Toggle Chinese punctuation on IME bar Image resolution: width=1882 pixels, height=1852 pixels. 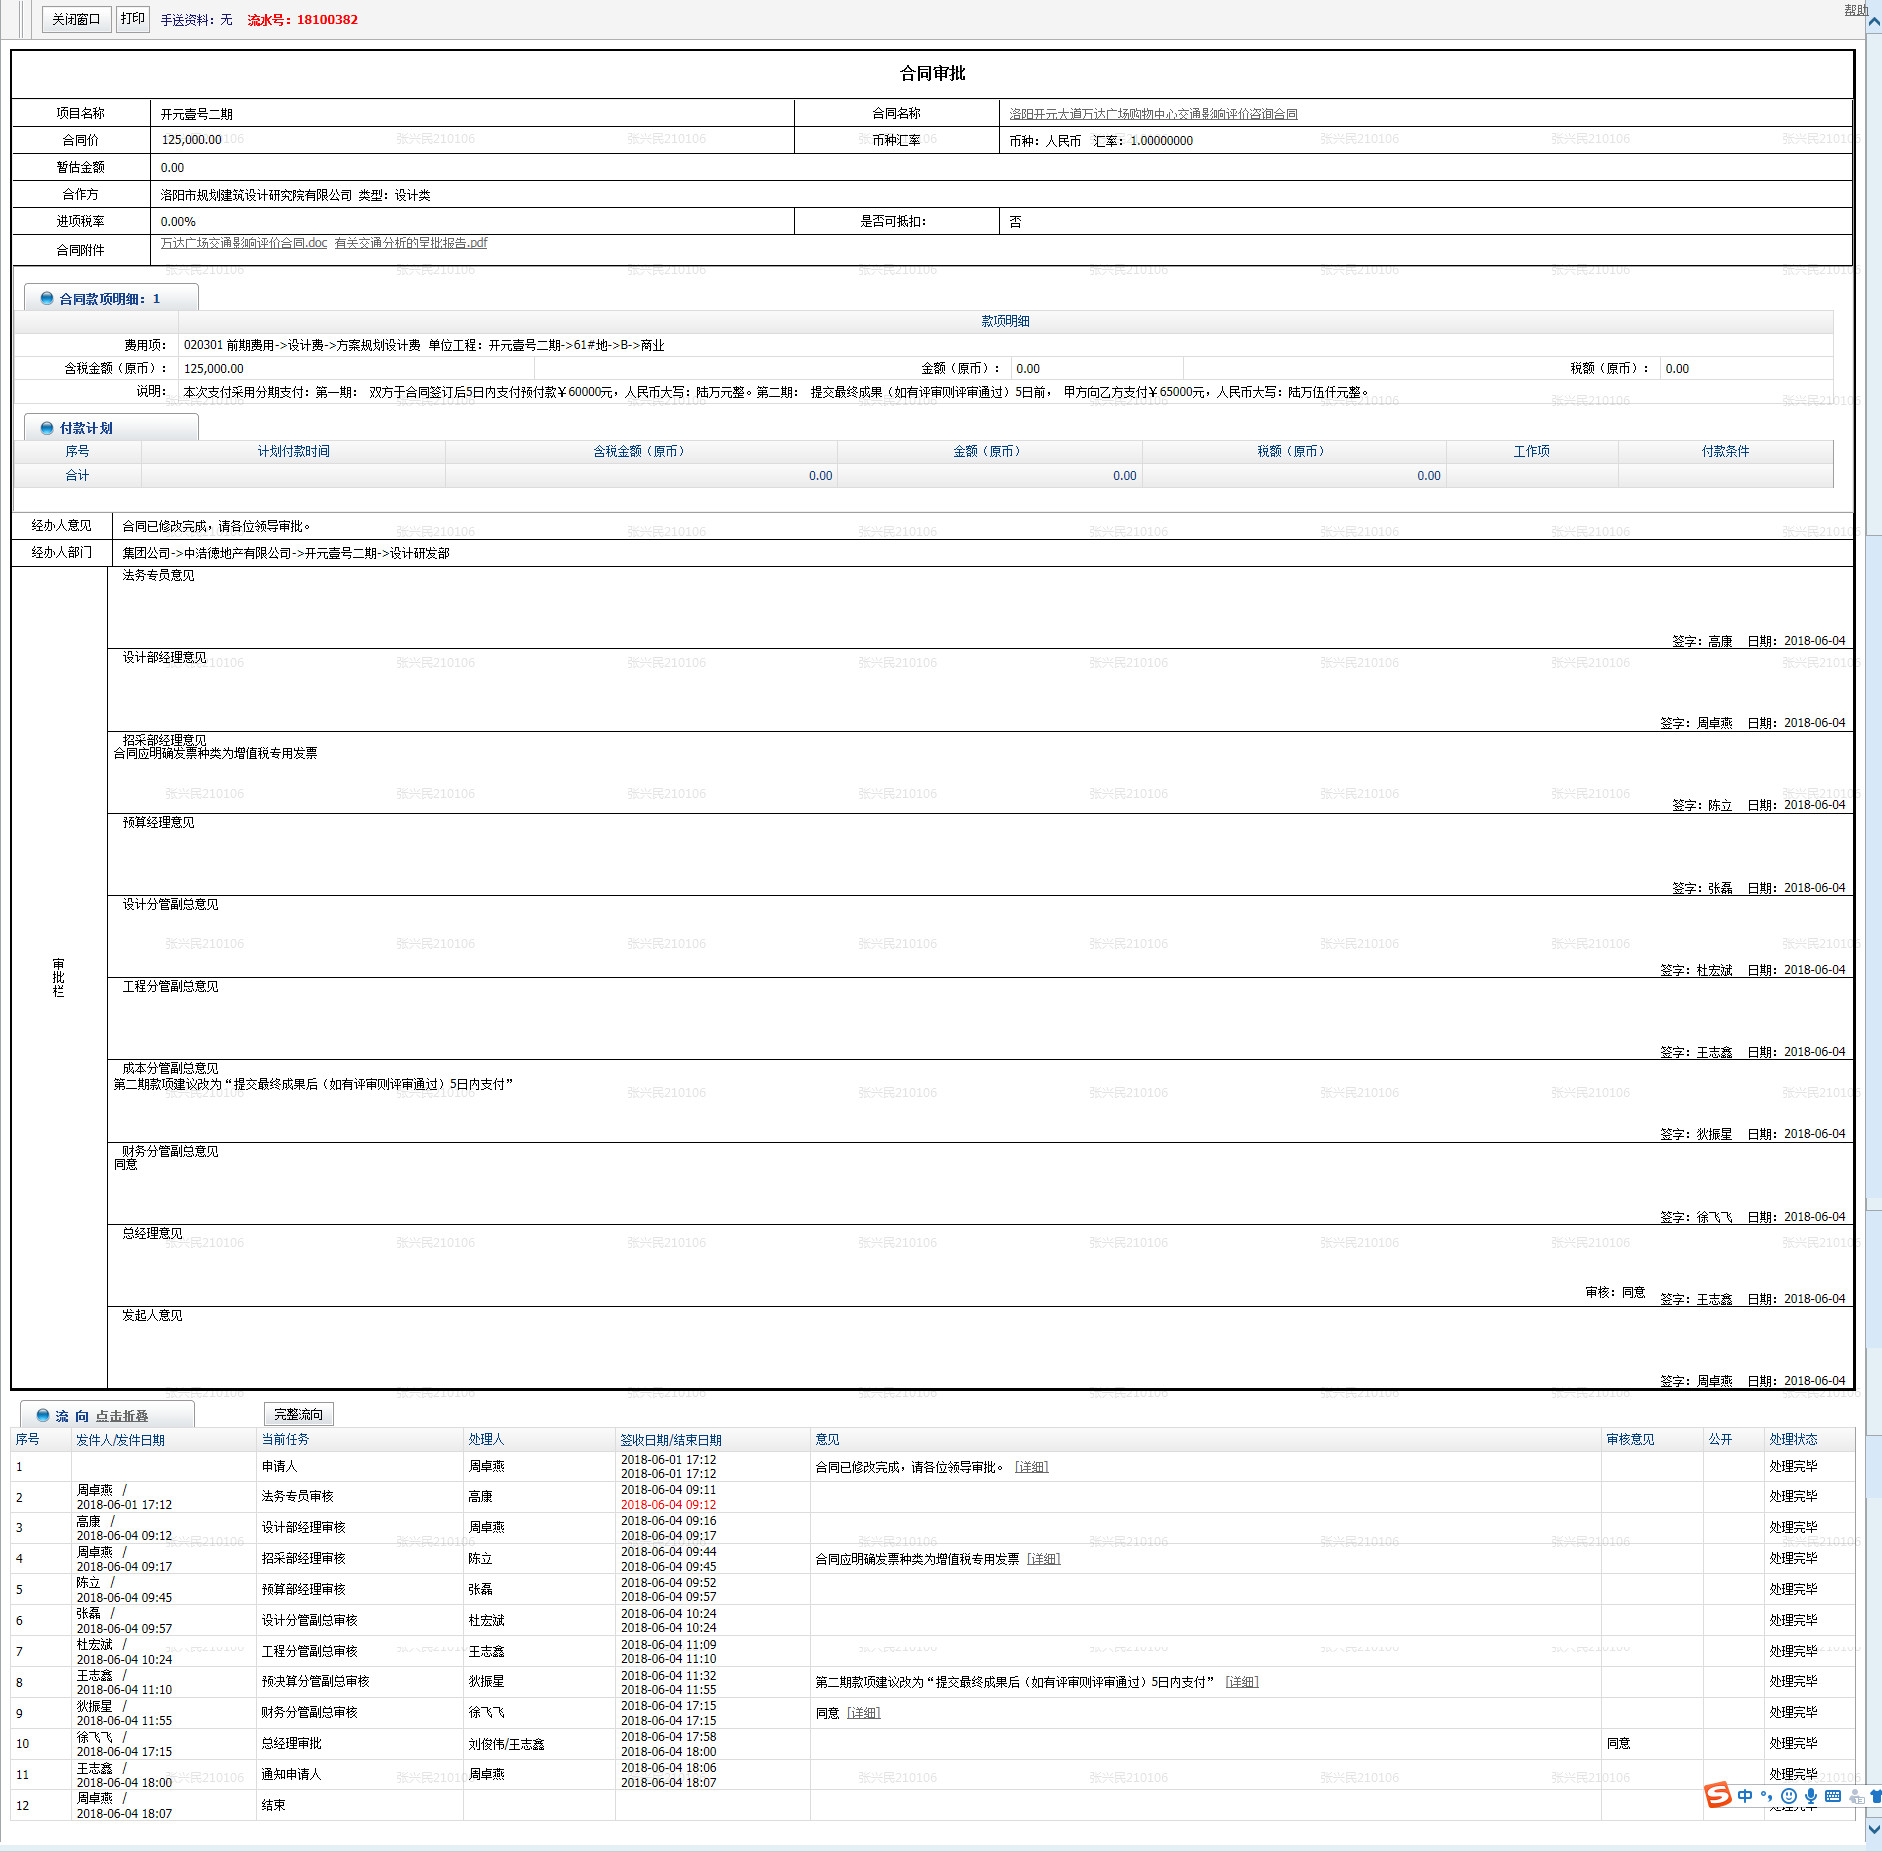point(1767,1796)
